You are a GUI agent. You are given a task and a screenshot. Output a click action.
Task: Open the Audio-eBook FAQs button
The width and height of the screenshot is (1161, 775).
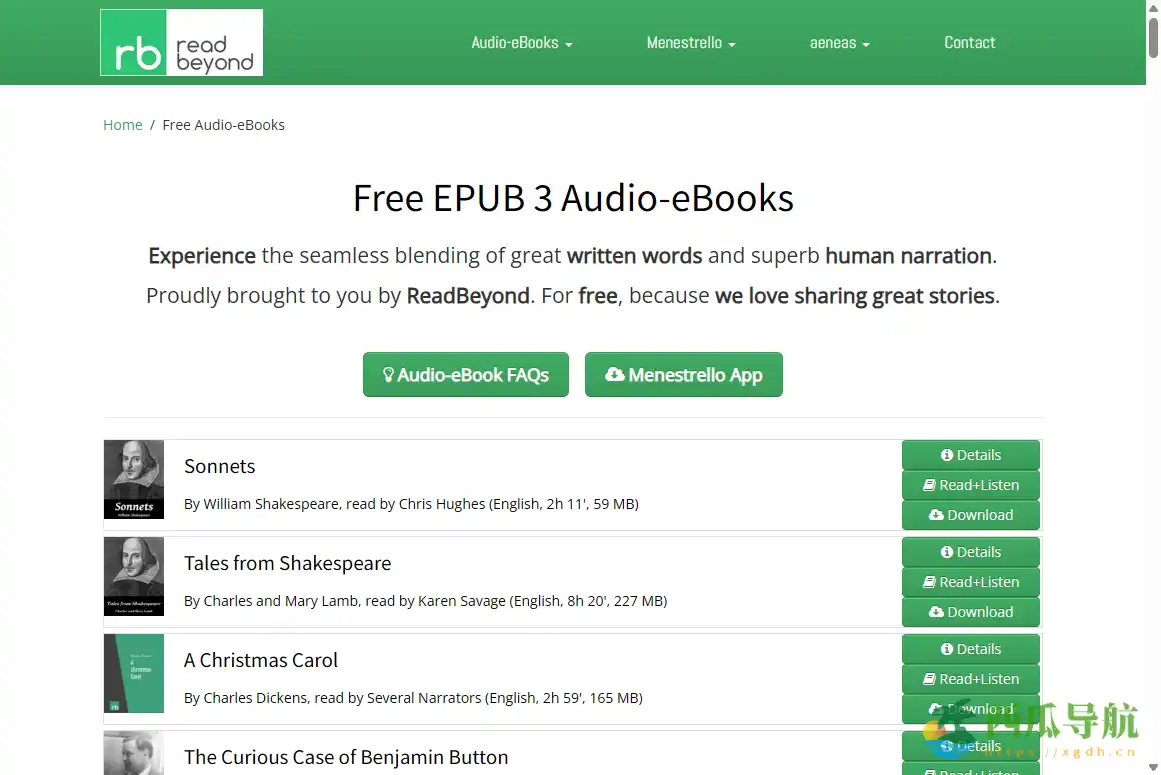[x=465, y=375]
